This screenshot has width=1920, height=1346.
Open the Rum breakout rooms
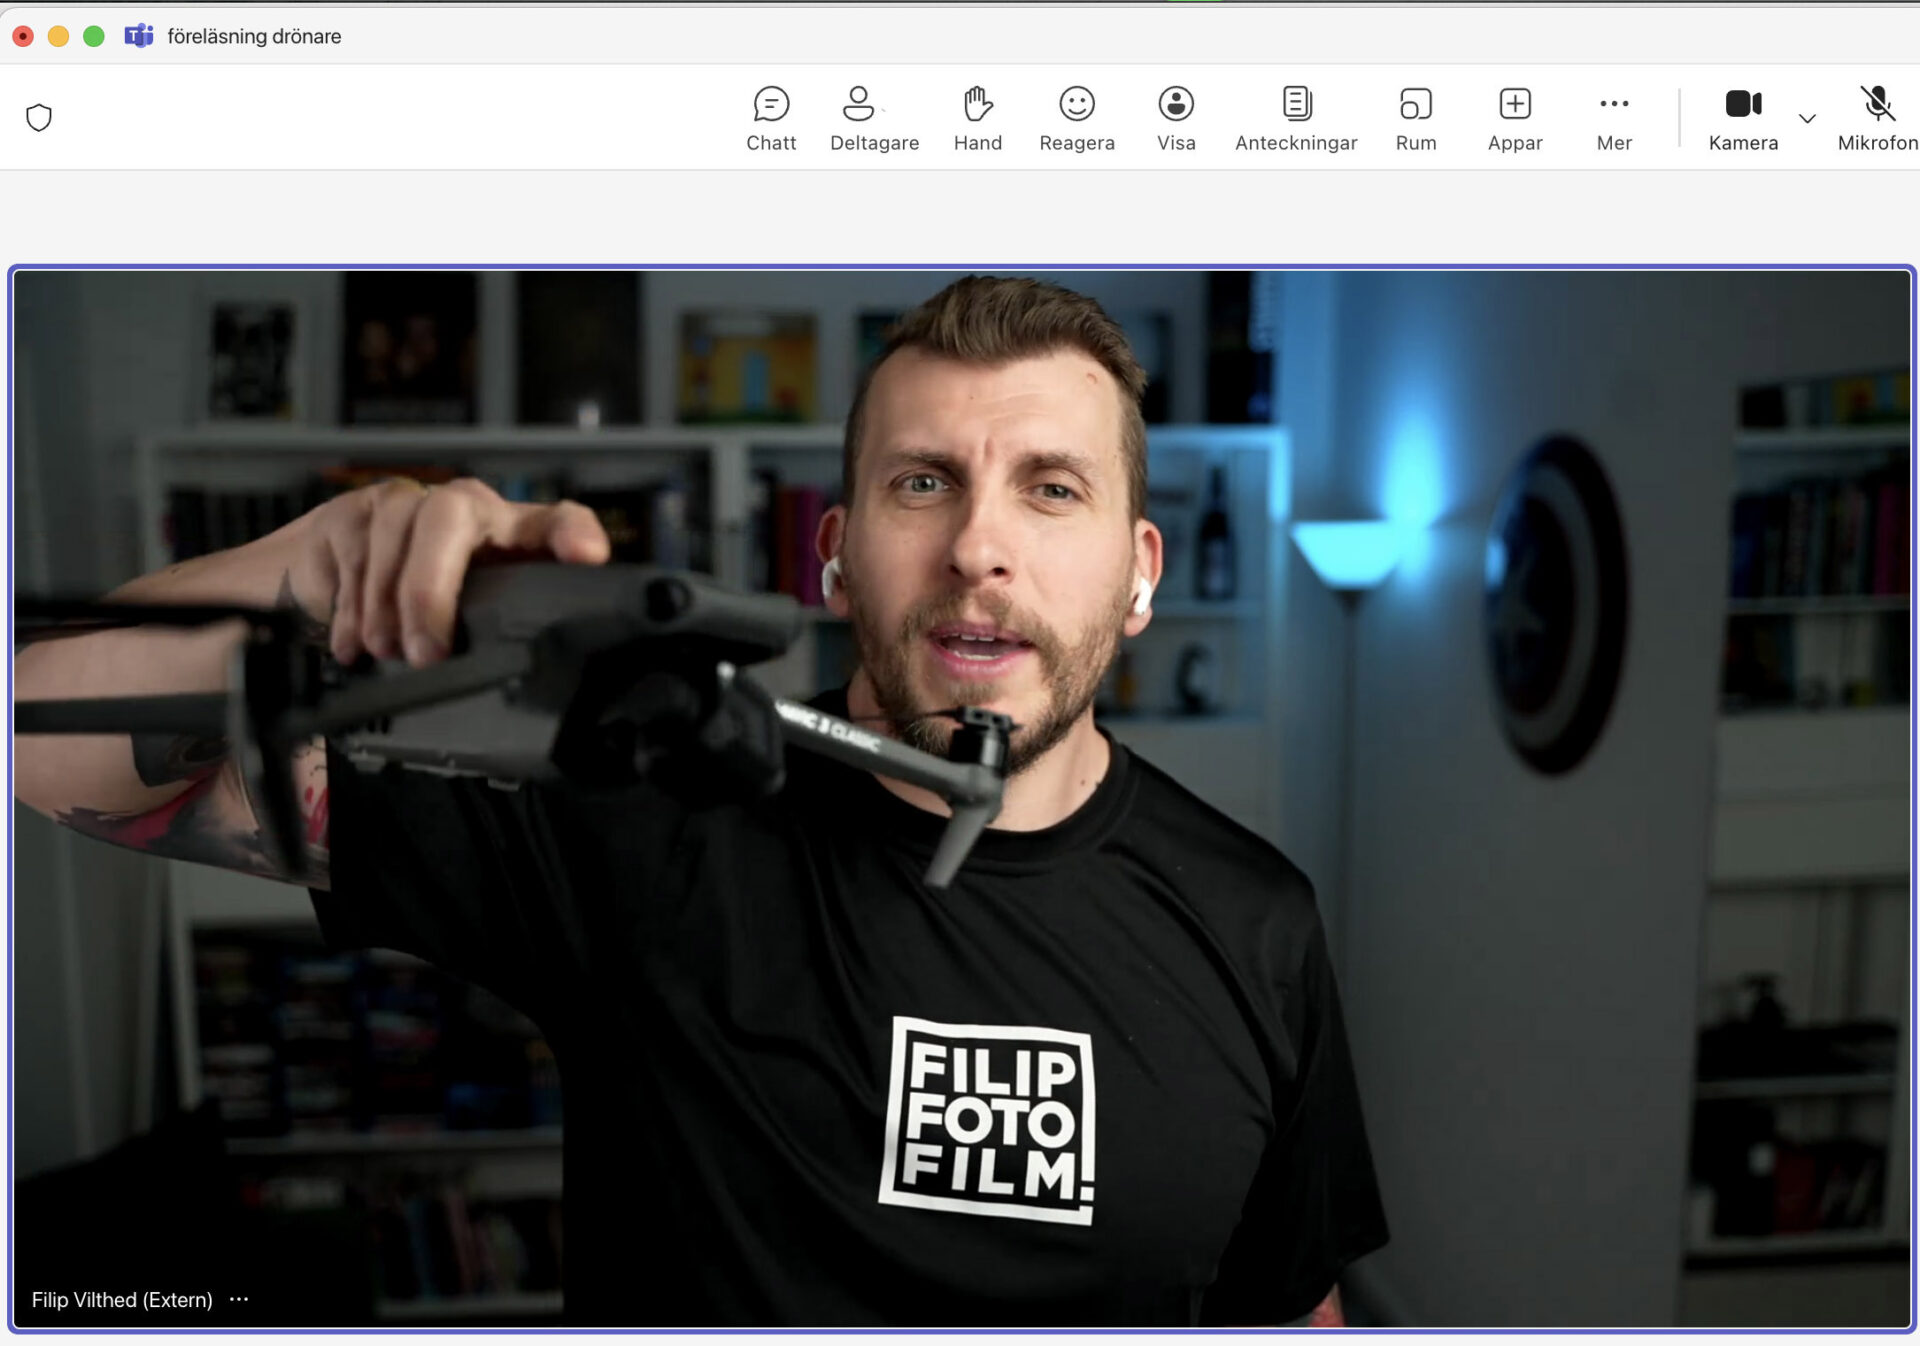tap(1415, 118)
